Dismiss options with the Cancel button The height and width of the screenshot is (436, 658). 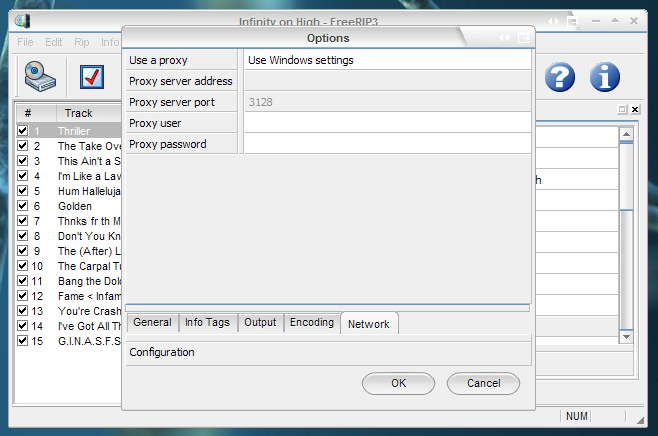tap(483, 383)
